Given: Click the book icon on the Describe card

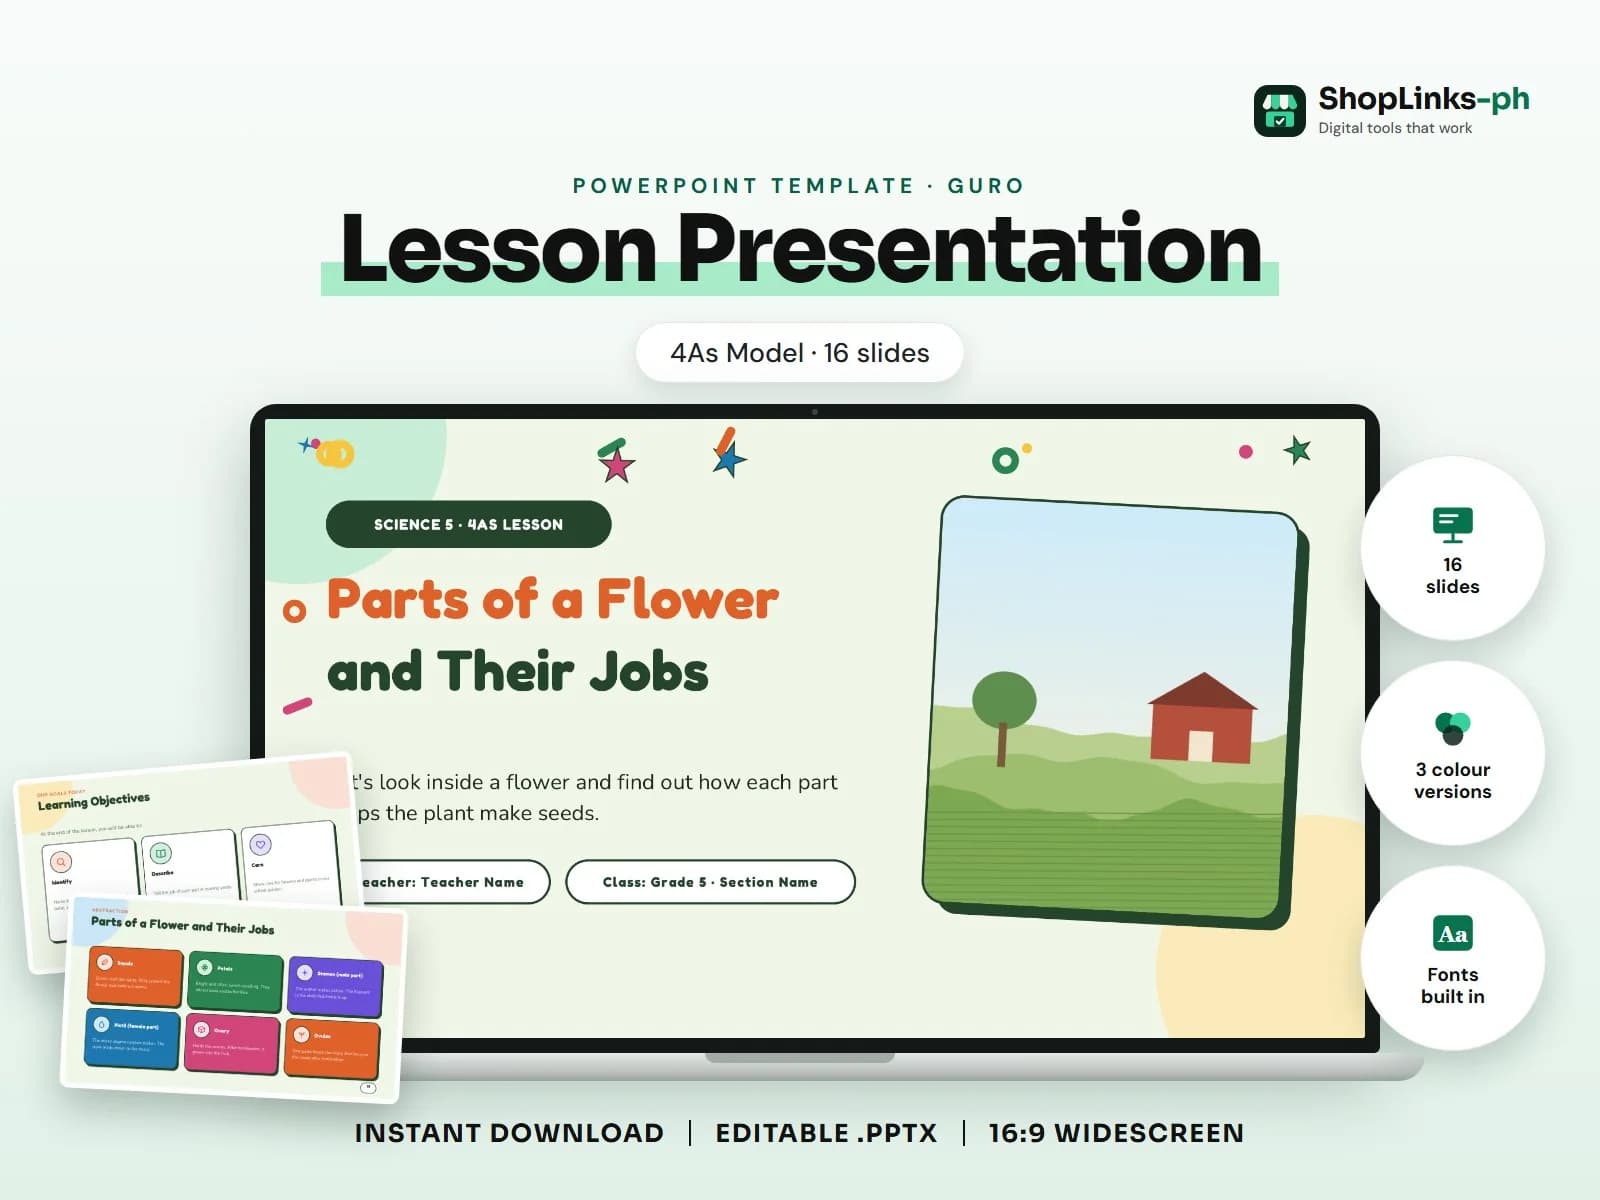Looking at the screenshot, I should pyautogui.click(x=160, y=853).
